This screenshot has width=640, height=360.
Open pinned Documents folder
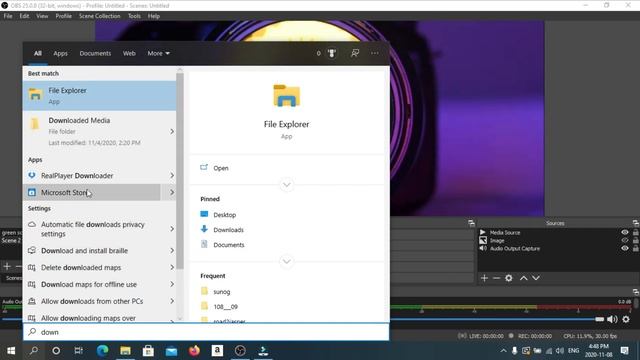pyautogui.click(x=229, y=245)
